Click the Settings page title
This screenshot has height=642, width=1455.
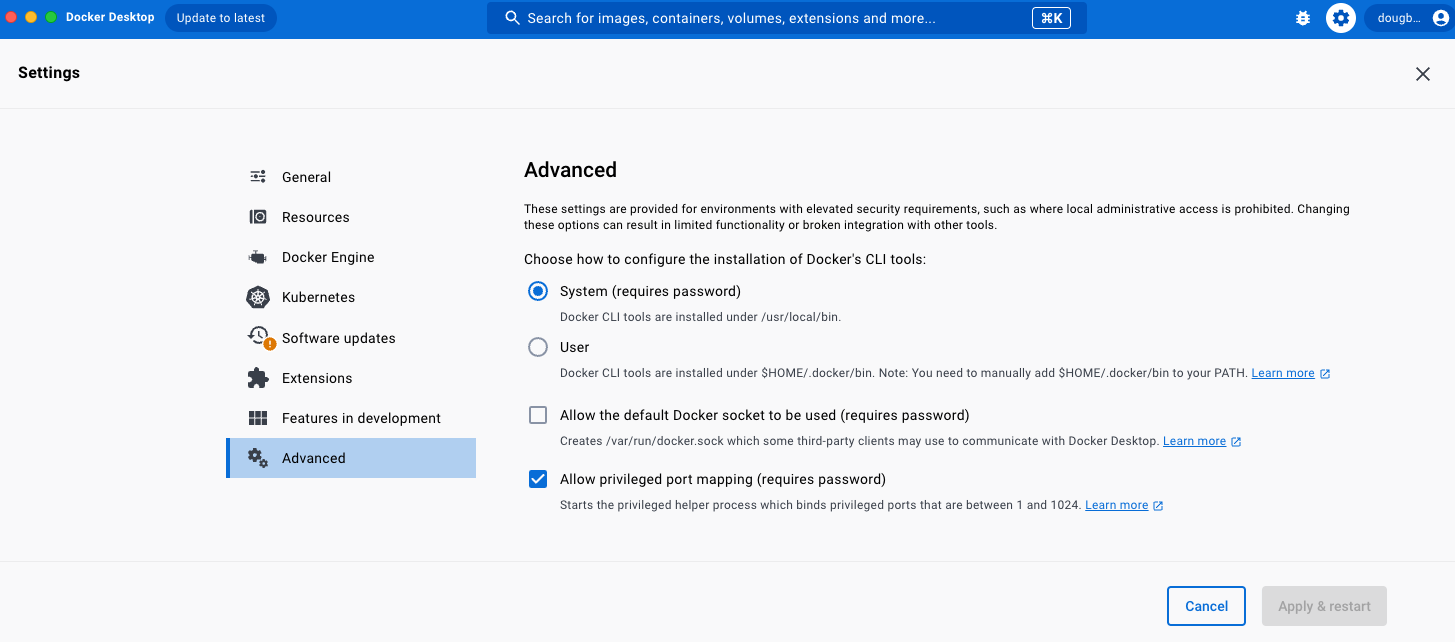pos(49,73)
